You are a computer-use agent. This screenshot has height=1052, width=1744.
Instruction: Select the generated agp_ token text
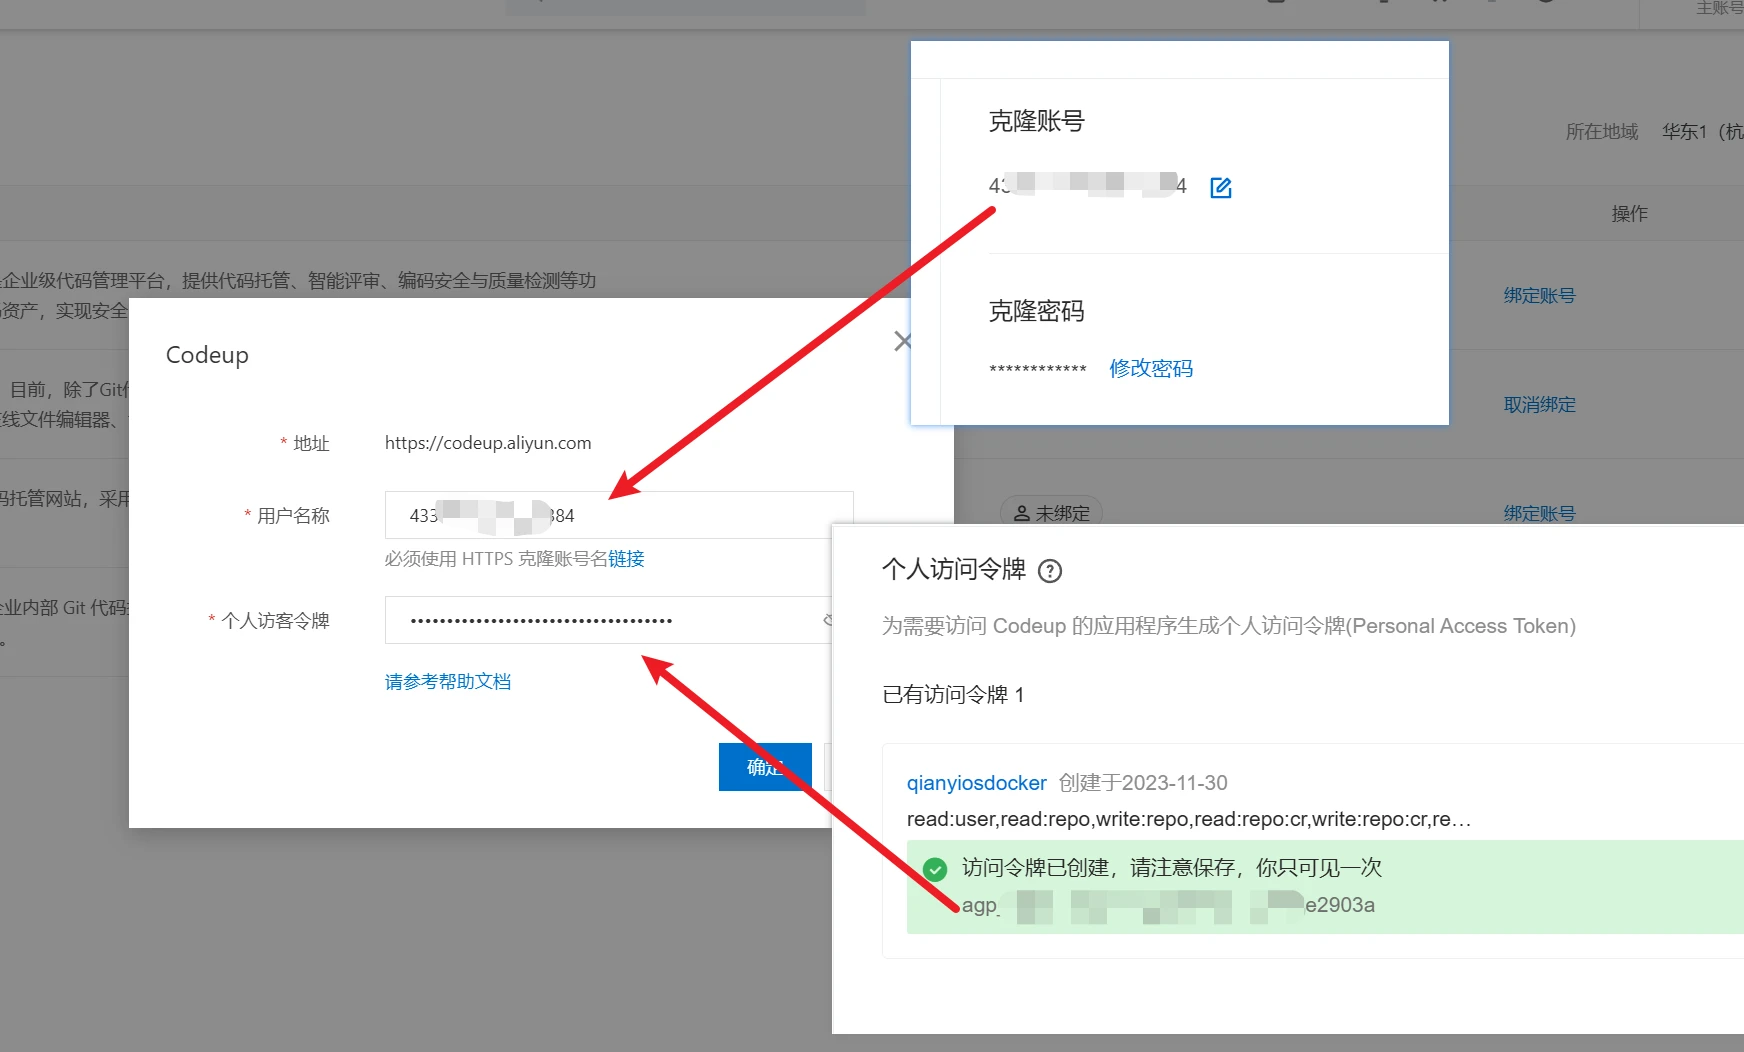coord(1168,905)
